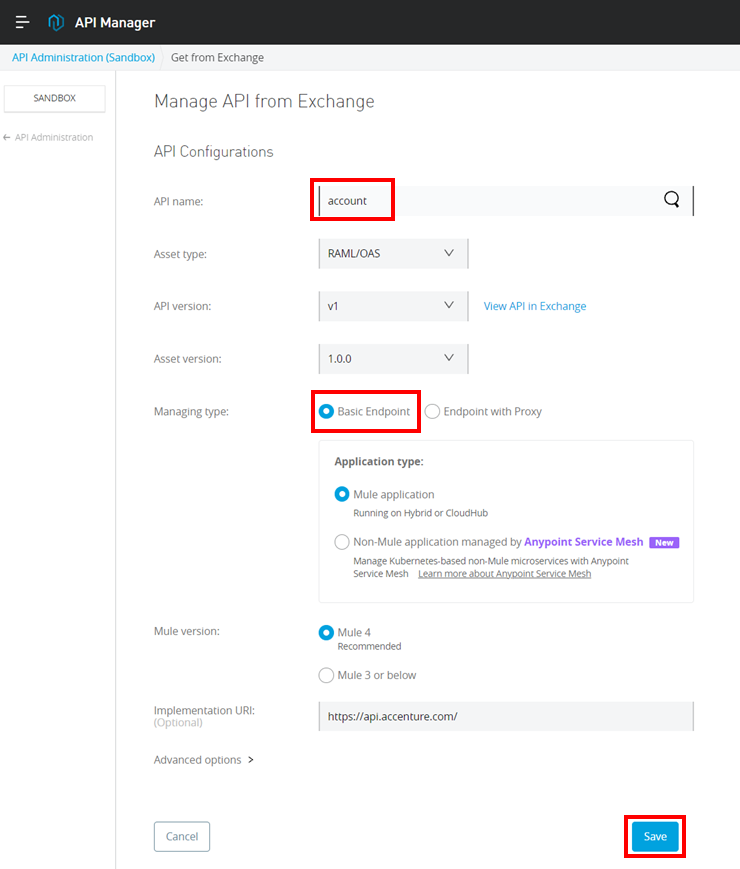
Task: Click the Save button
Action: (655, 836)
